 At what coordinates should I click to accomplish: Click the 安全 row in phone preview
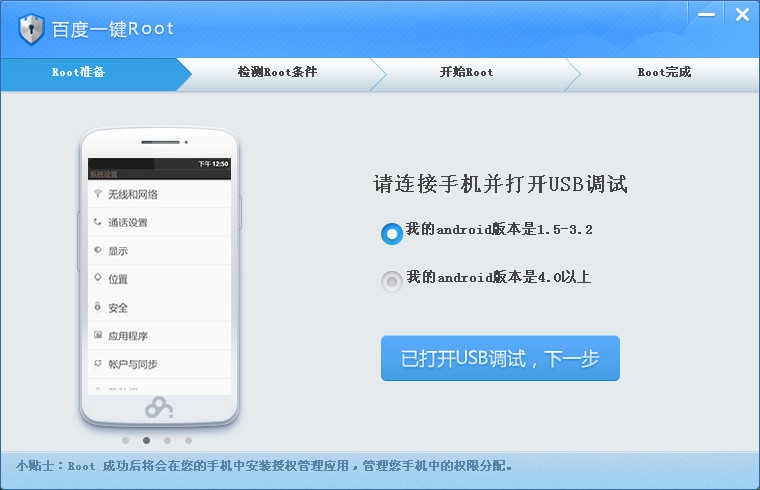click(159, 307)
